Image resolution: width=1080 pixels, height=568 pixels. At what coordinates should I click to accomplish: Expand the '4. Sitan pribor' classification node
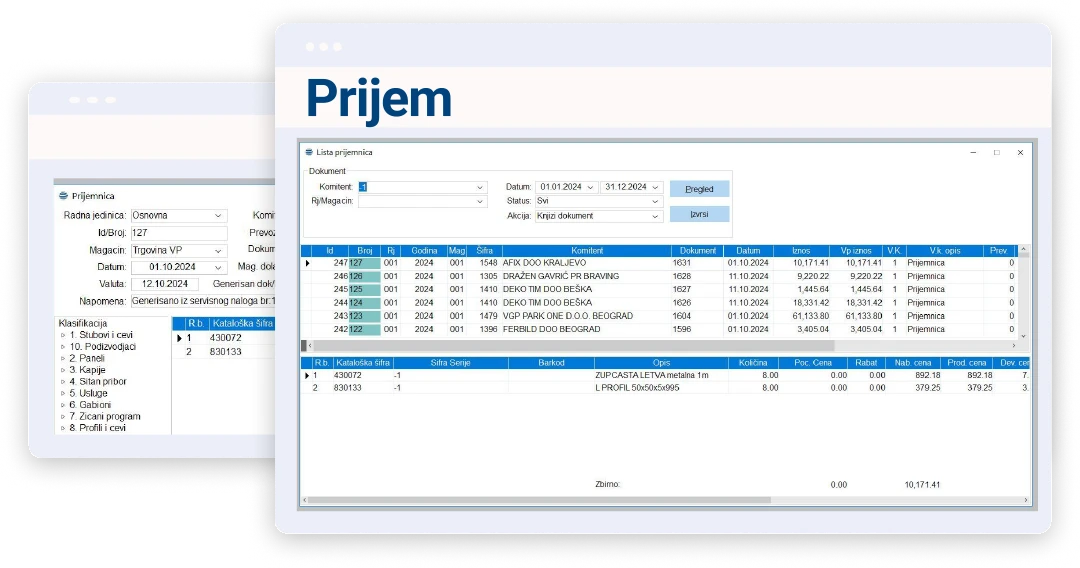tap(63, 382)
